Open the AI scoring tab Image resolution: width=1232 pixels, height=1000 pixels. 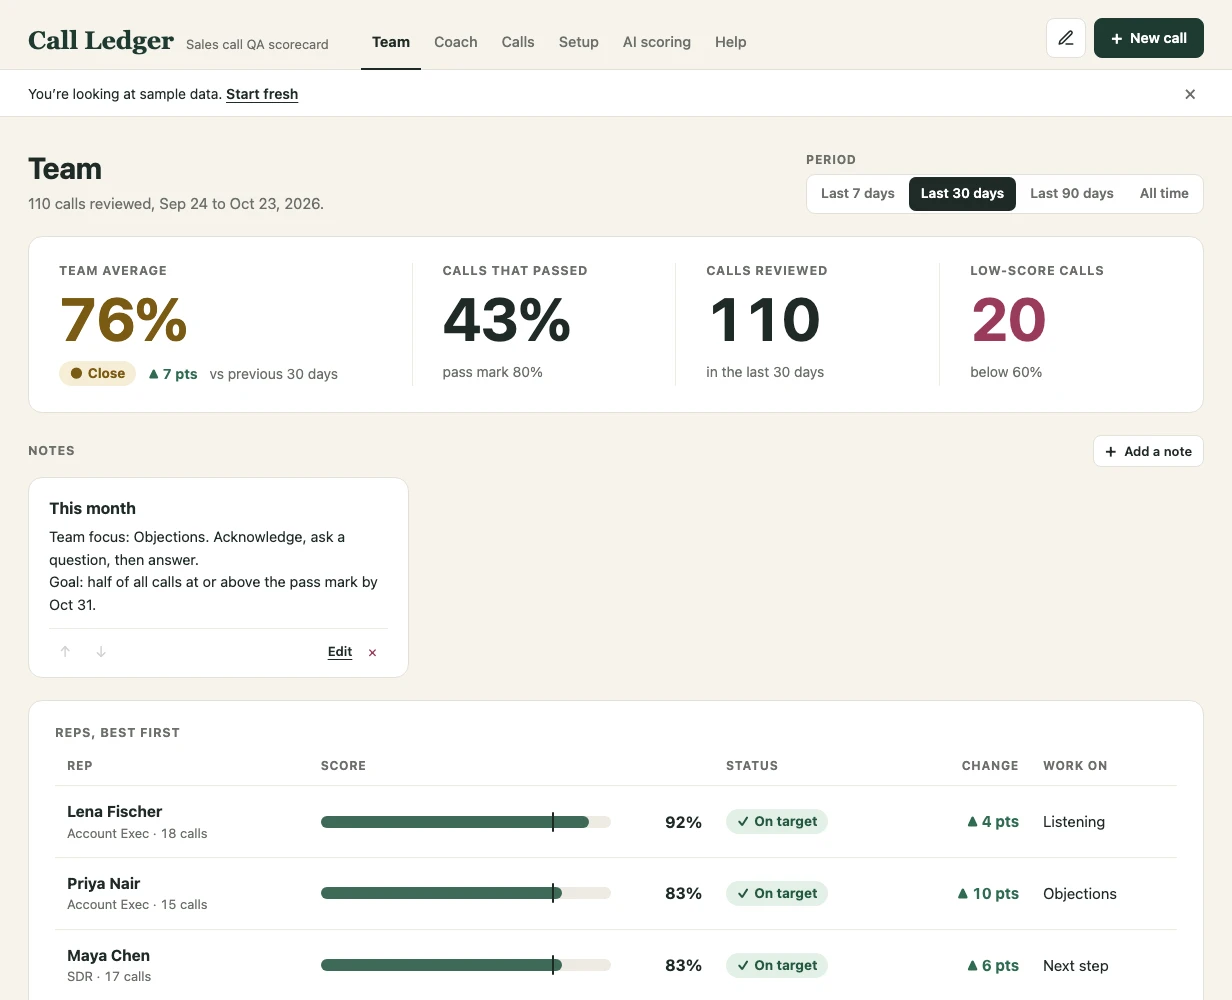coord(657,42)
